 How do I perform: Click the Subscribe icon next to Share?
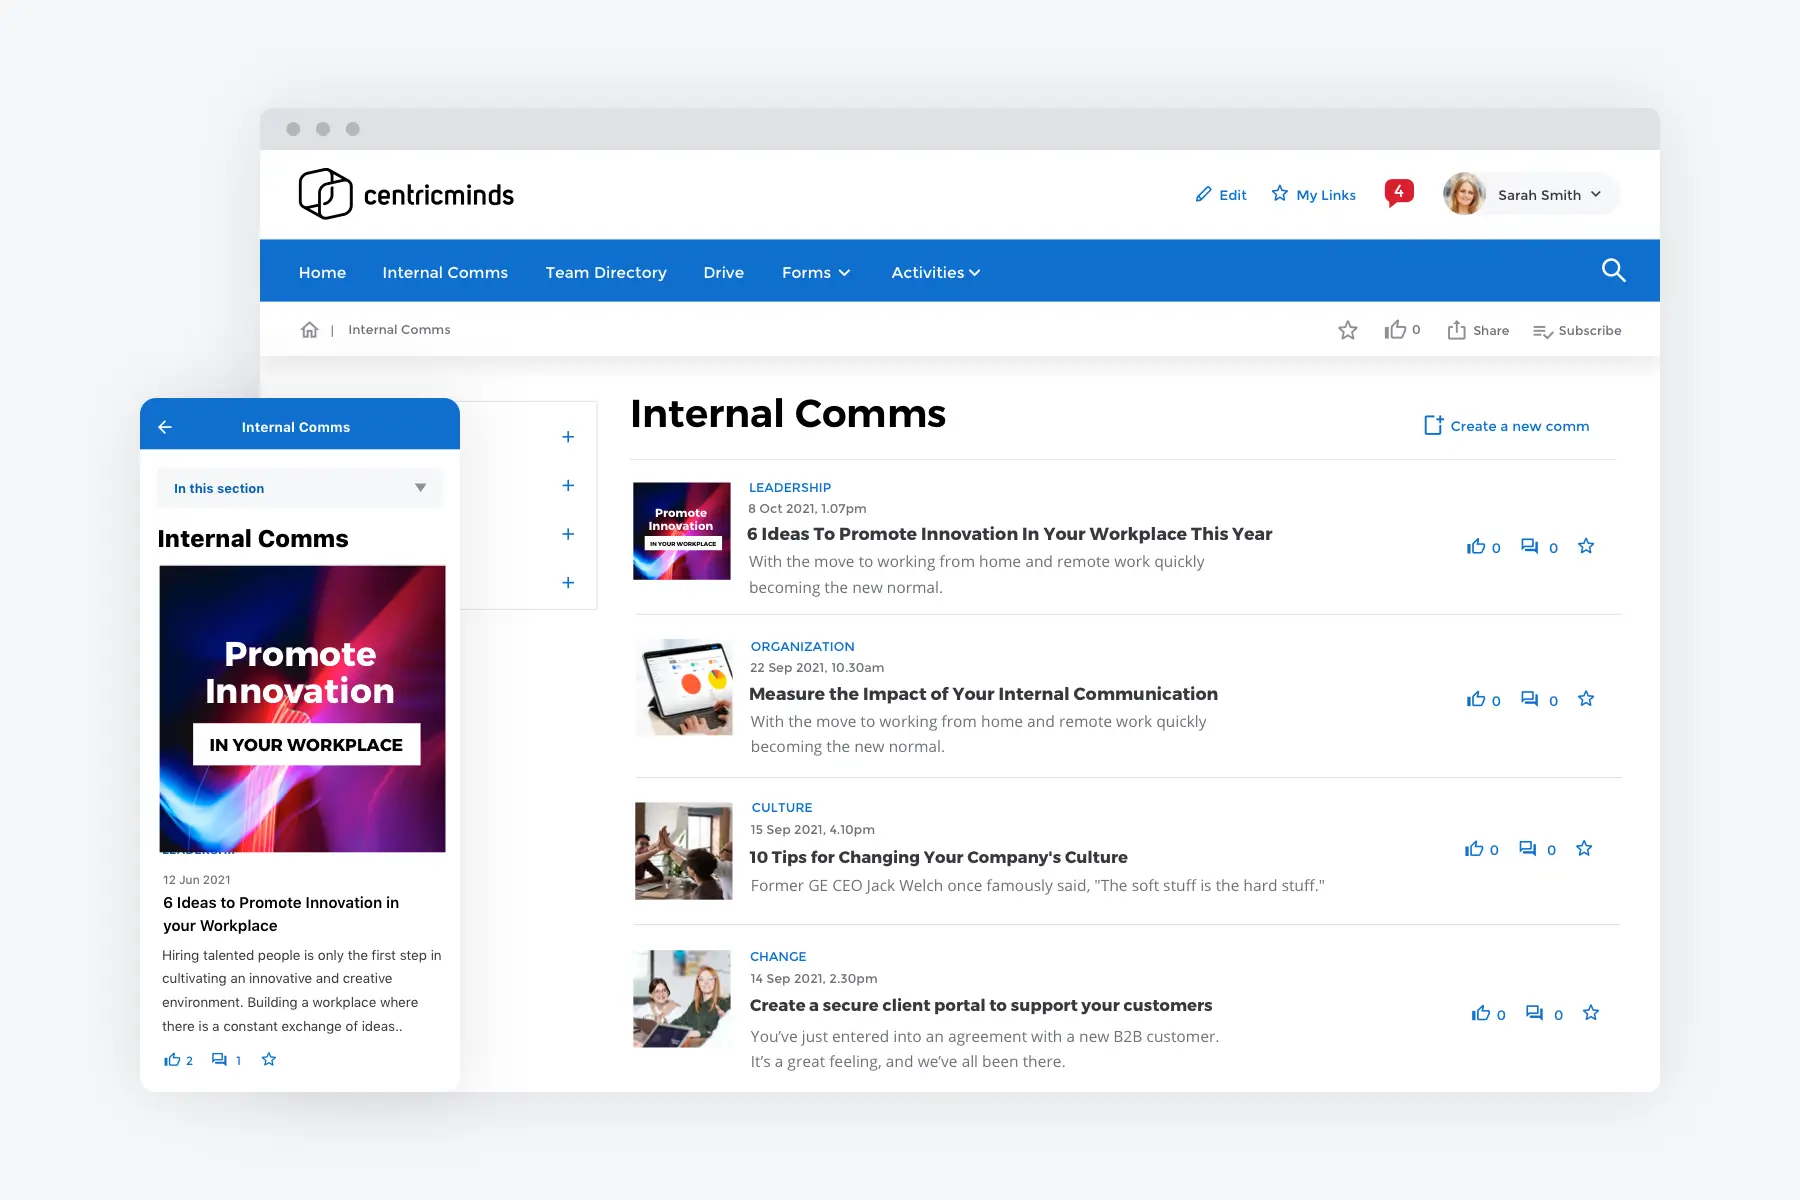pos(1541,330)
